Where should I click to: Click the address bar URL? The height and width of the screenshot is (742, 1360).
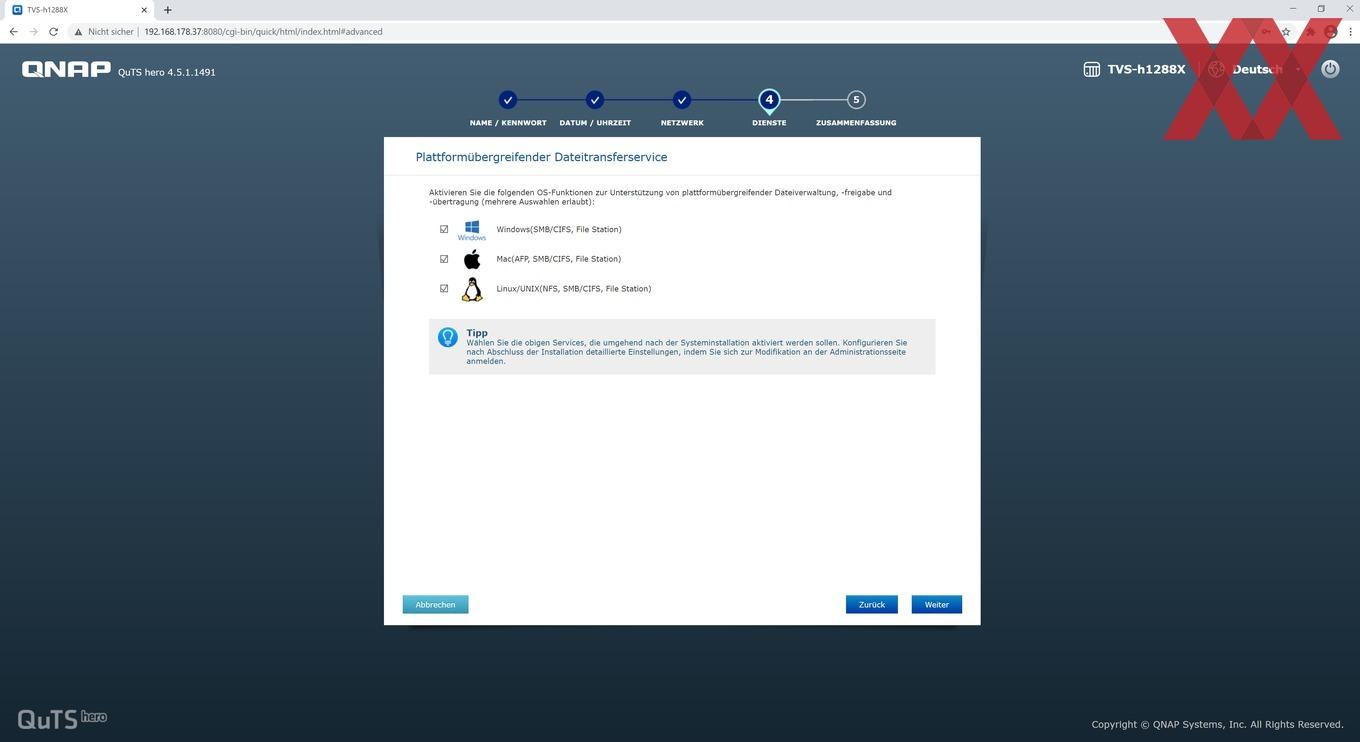[x=263, y=32]
